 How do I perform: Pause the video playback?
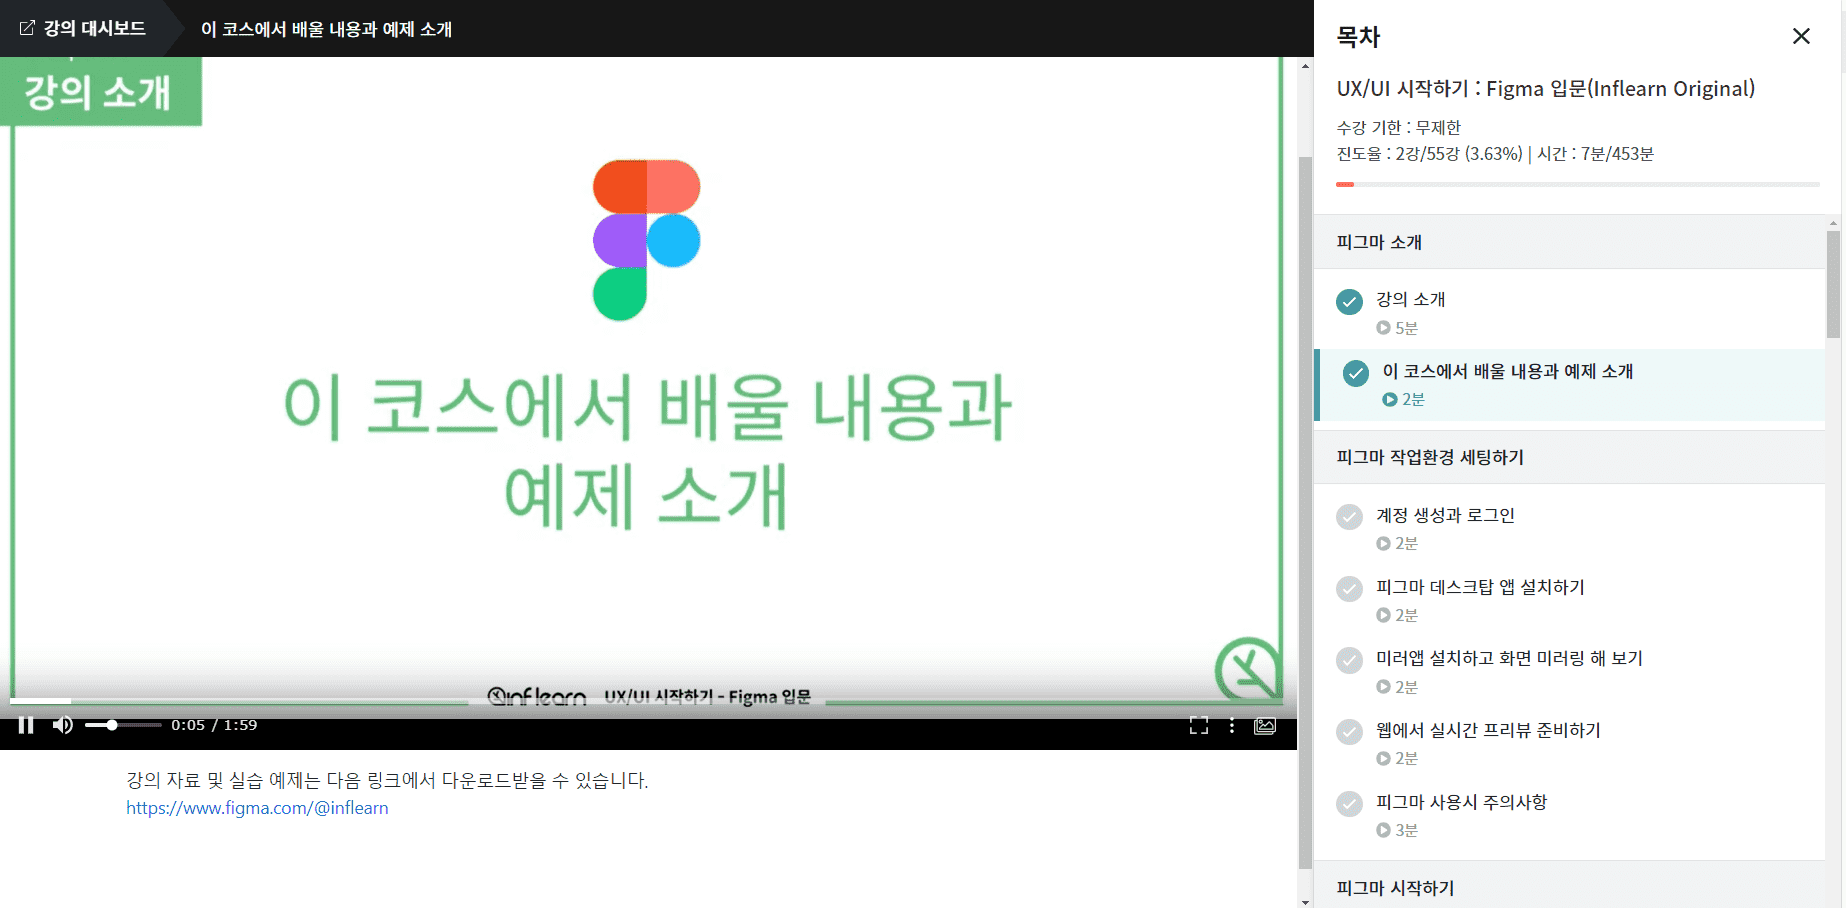26,725
